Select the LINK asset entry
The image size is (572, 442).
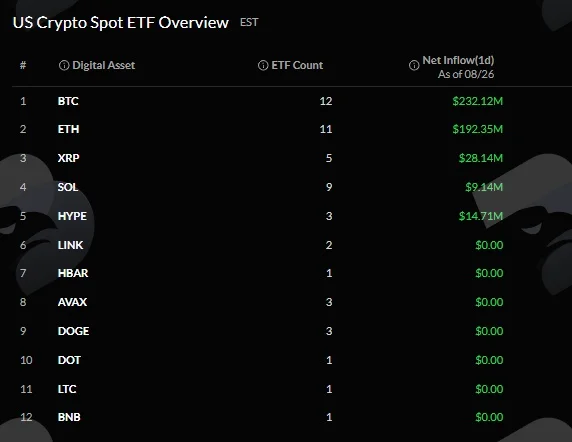coord(70,245)
